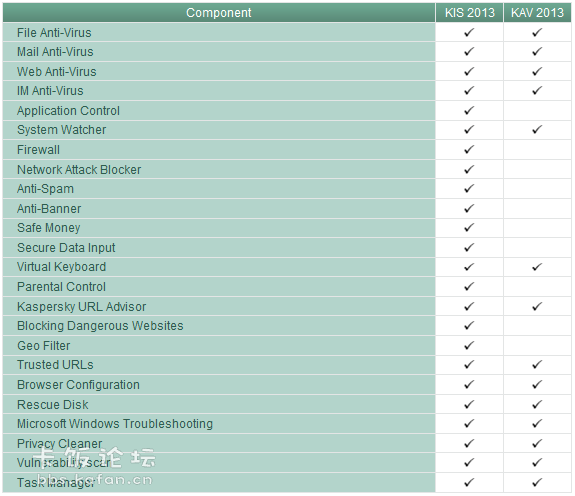Select the Privacy Cleaner row label
Screen dimensions: 575x496
[x=59, y=444]
